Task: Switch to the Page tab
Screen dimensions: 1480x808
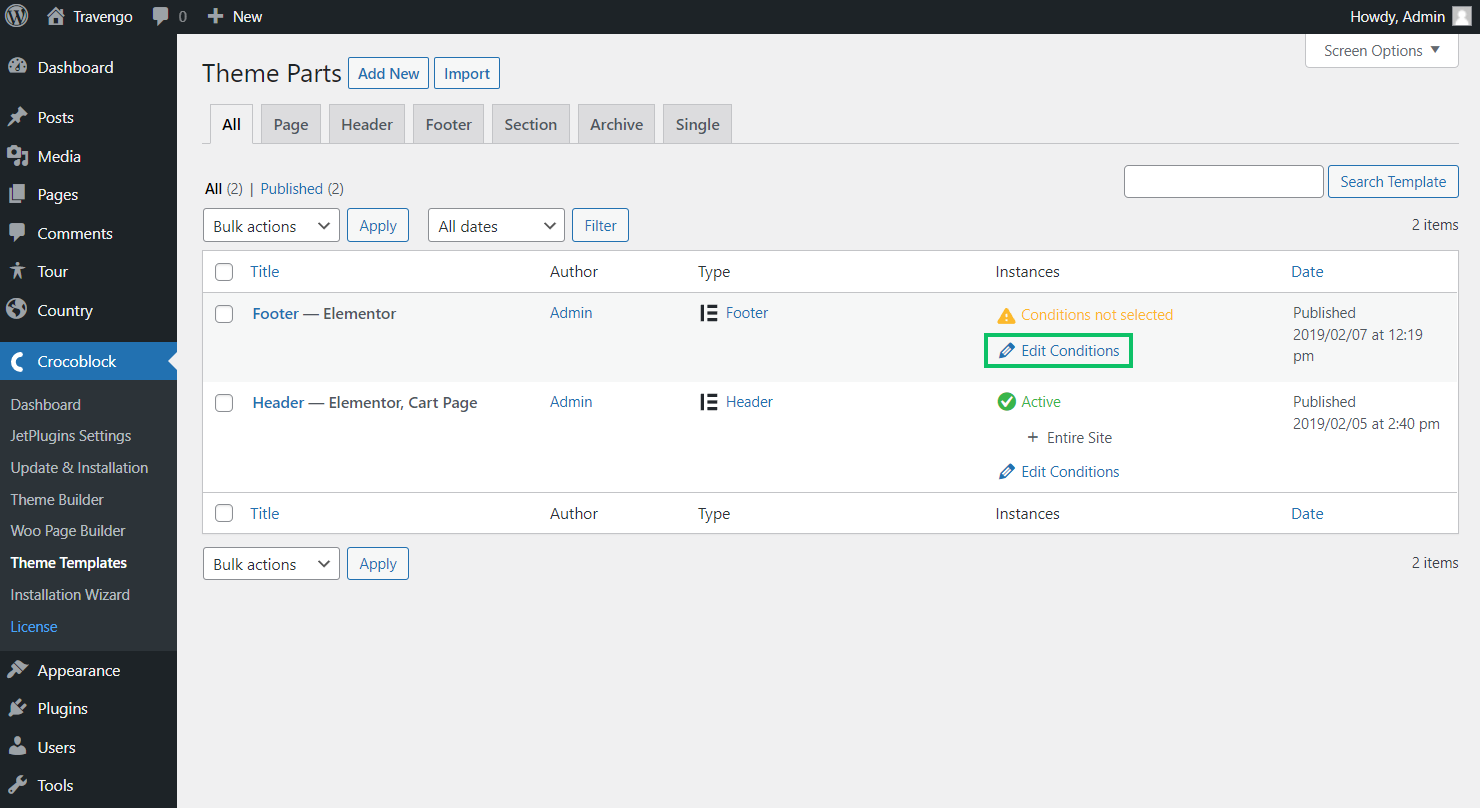Action: (x=291, y=124)
